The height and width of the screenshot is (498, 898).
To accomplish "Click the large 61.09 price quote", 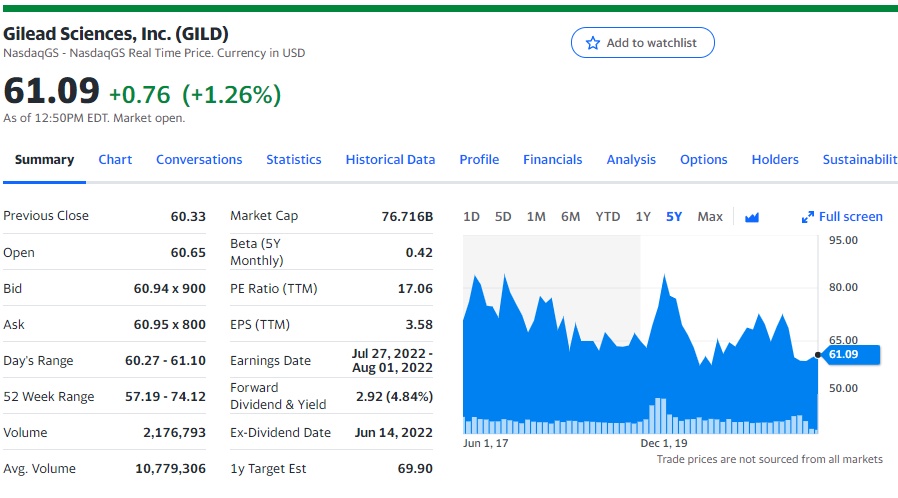I will coord(52,91).
